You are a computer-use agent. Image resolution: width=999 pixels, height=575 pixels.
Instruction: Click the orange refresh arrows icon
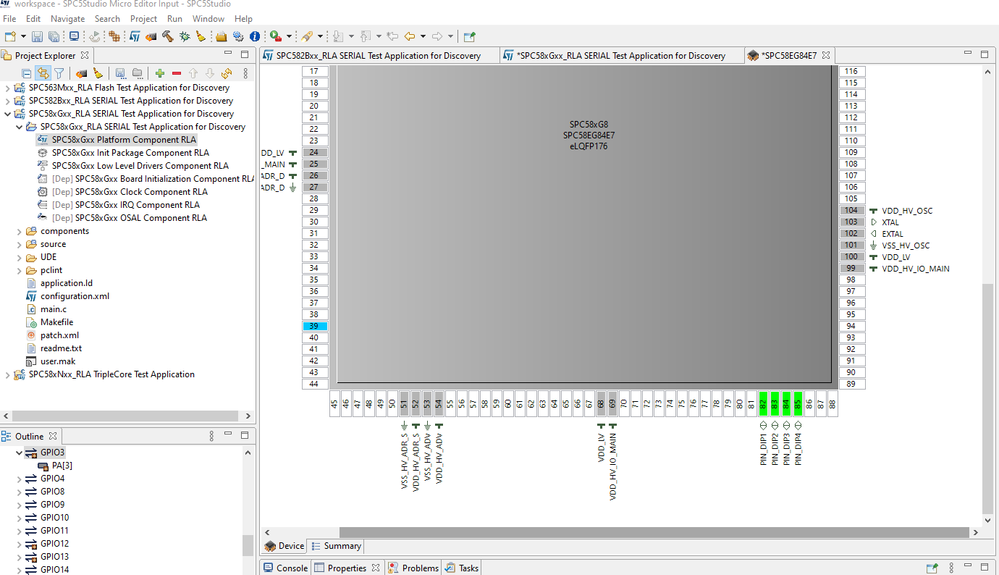click(226, 73)
